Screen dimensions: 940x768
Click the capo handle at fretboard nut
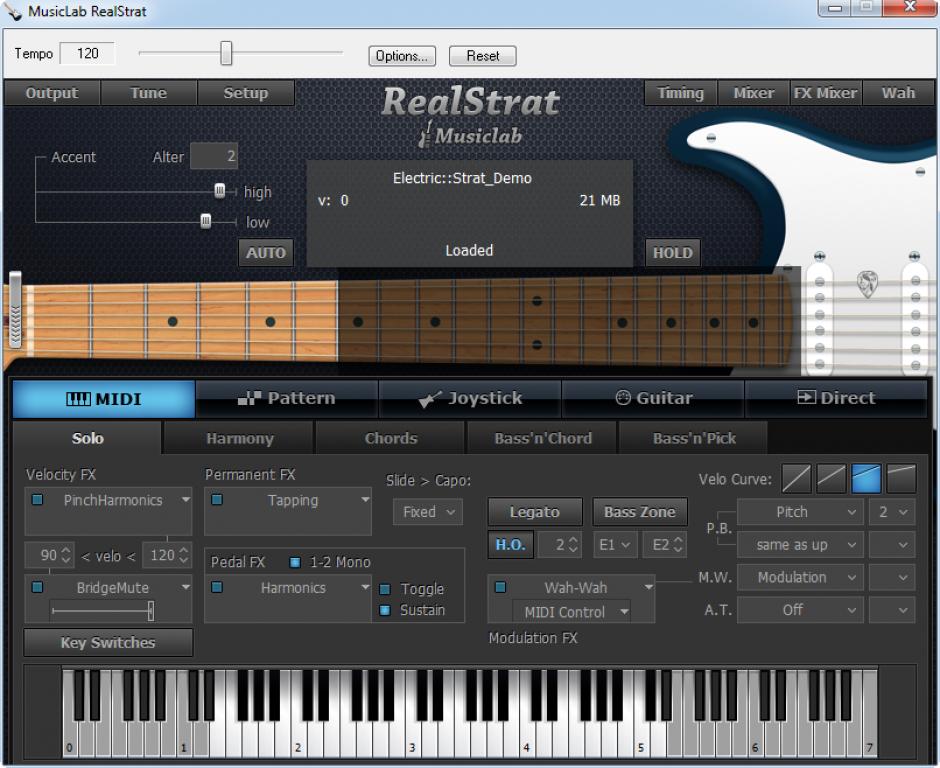tap(15, 309)
